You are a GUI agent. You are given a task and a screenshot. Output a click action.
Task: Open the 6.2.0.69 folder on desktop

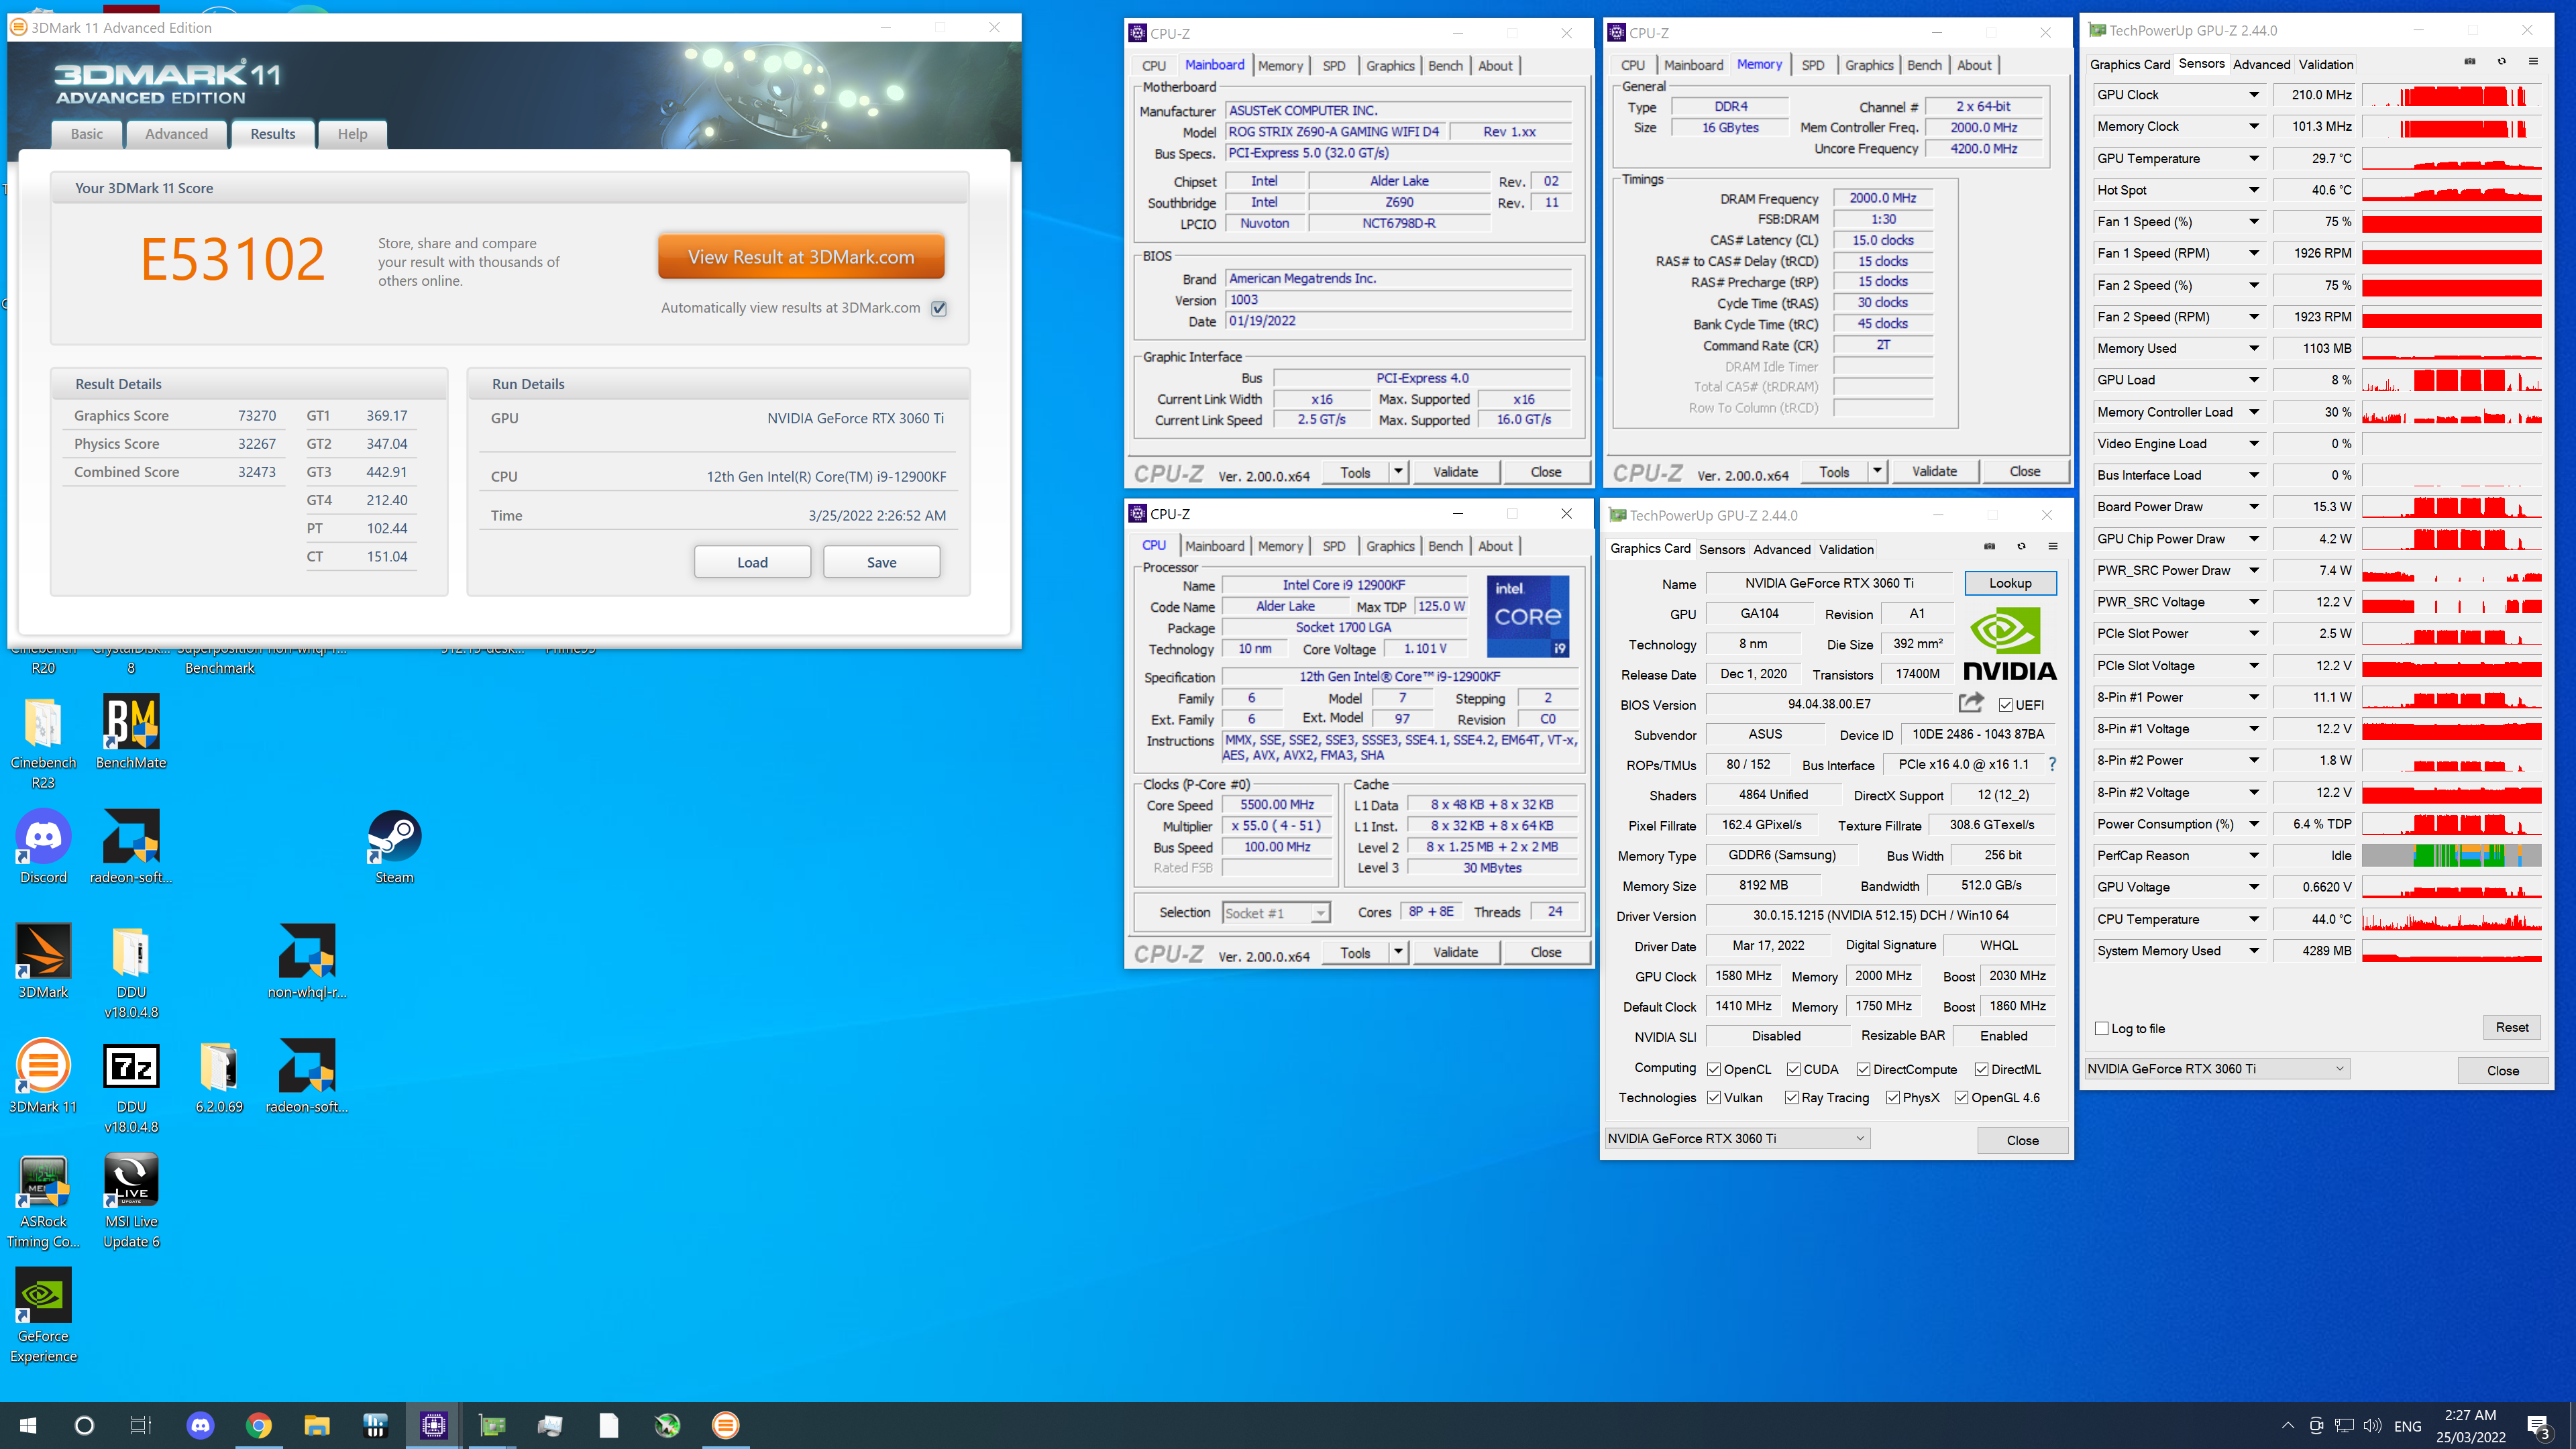pos(219,1077)
